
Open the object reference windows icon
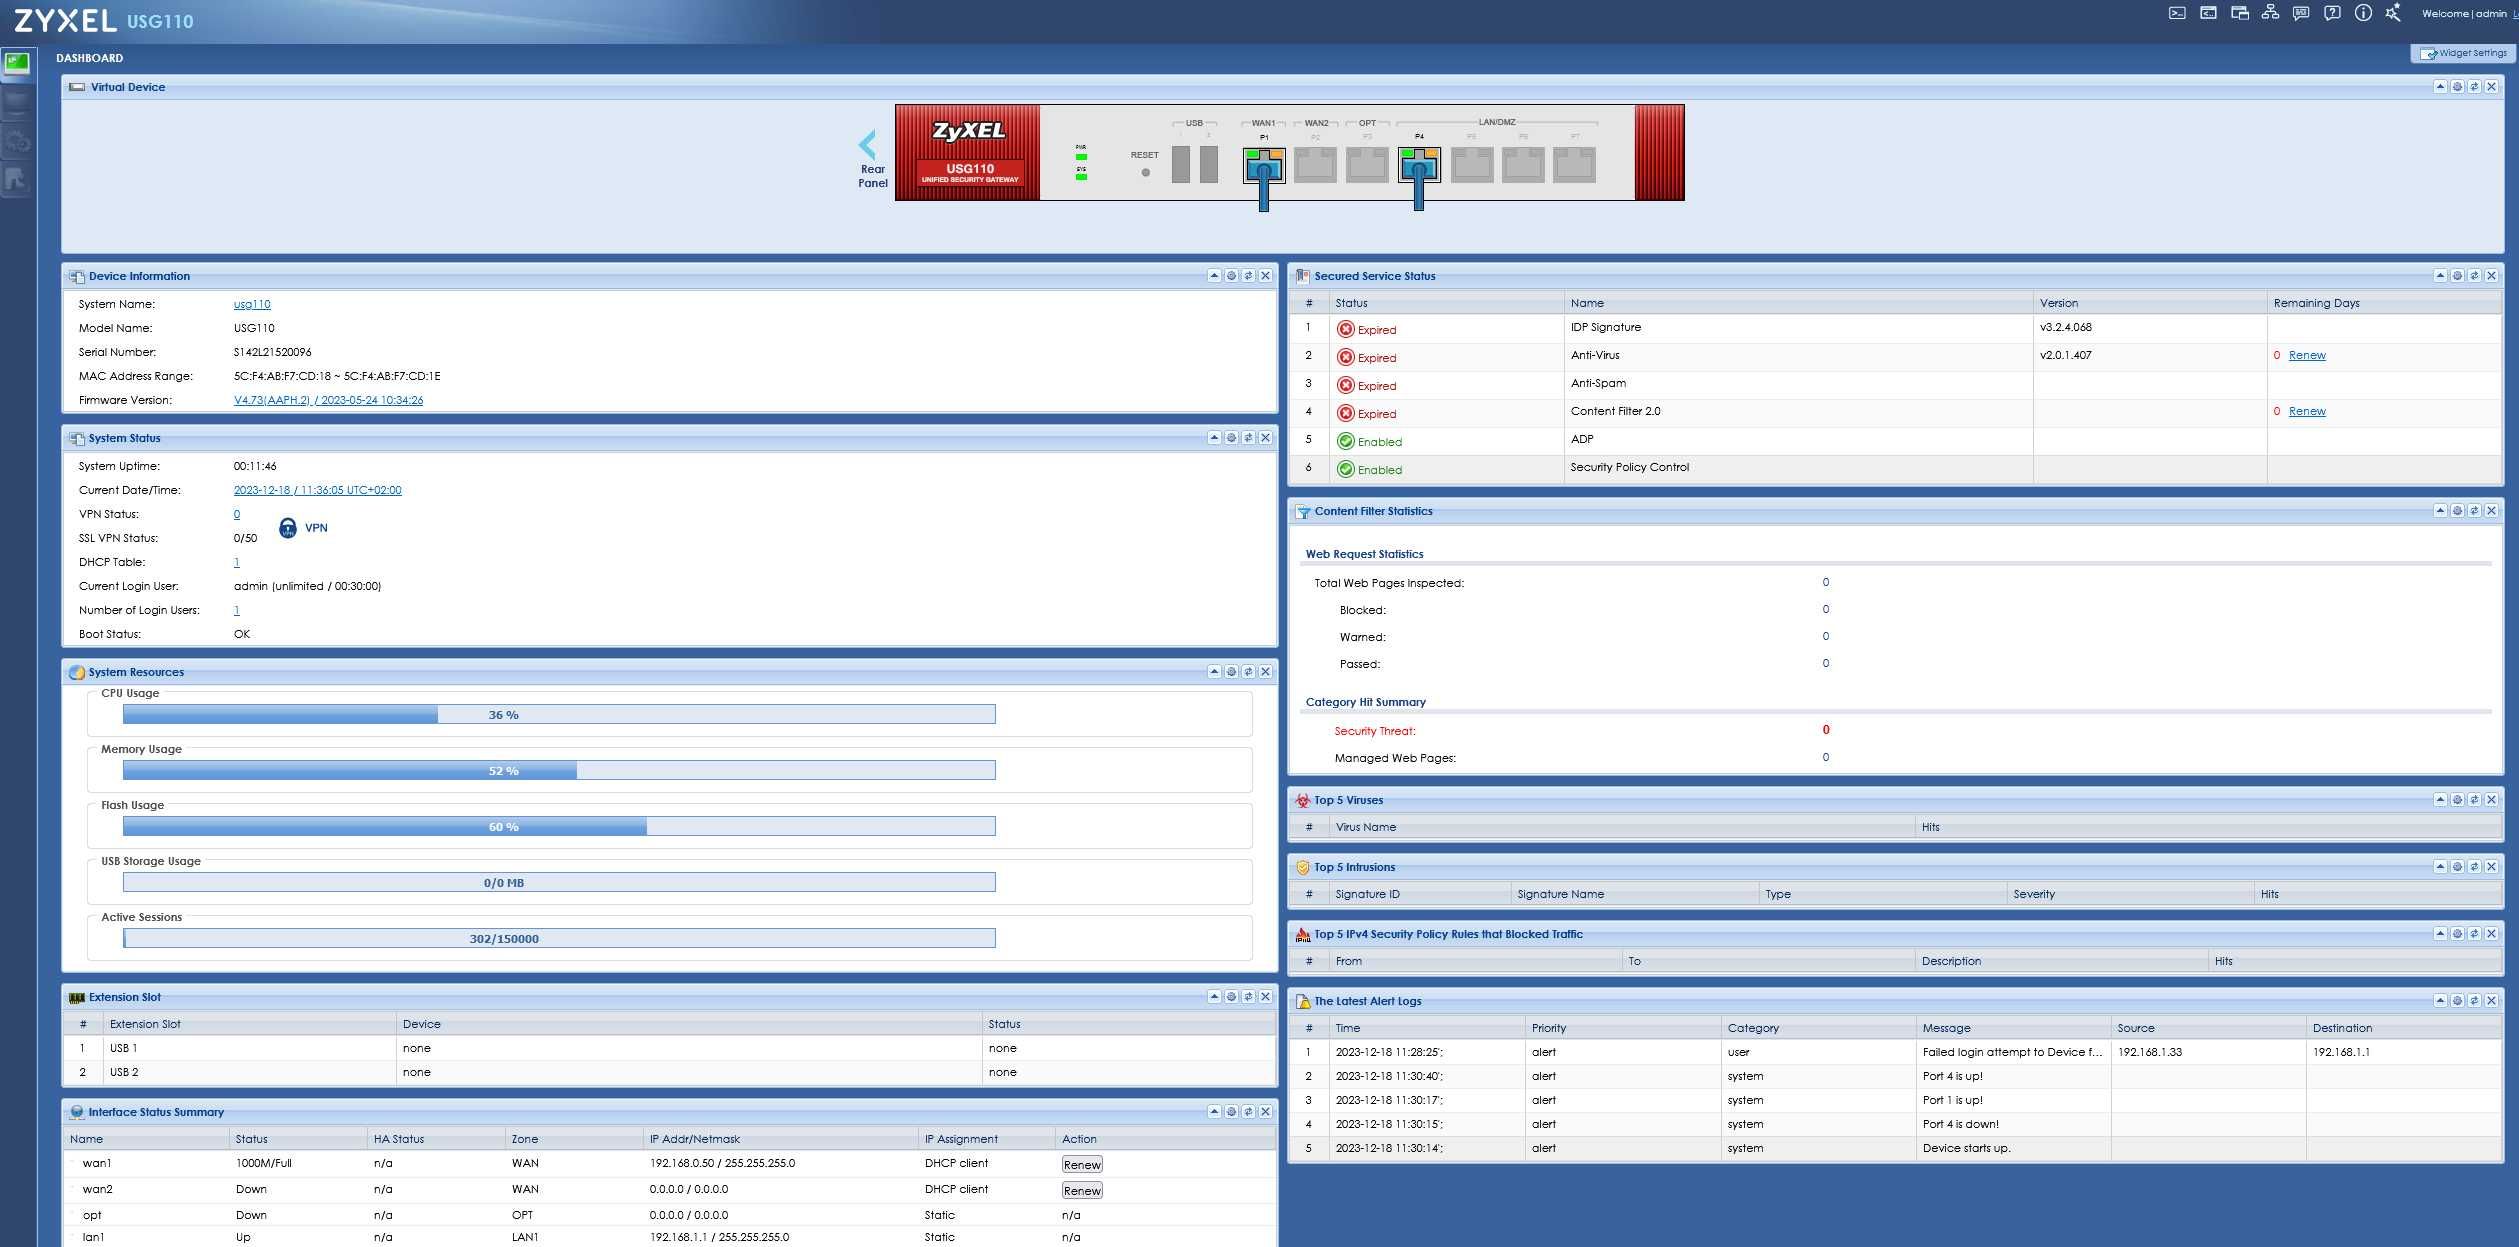2240,13
